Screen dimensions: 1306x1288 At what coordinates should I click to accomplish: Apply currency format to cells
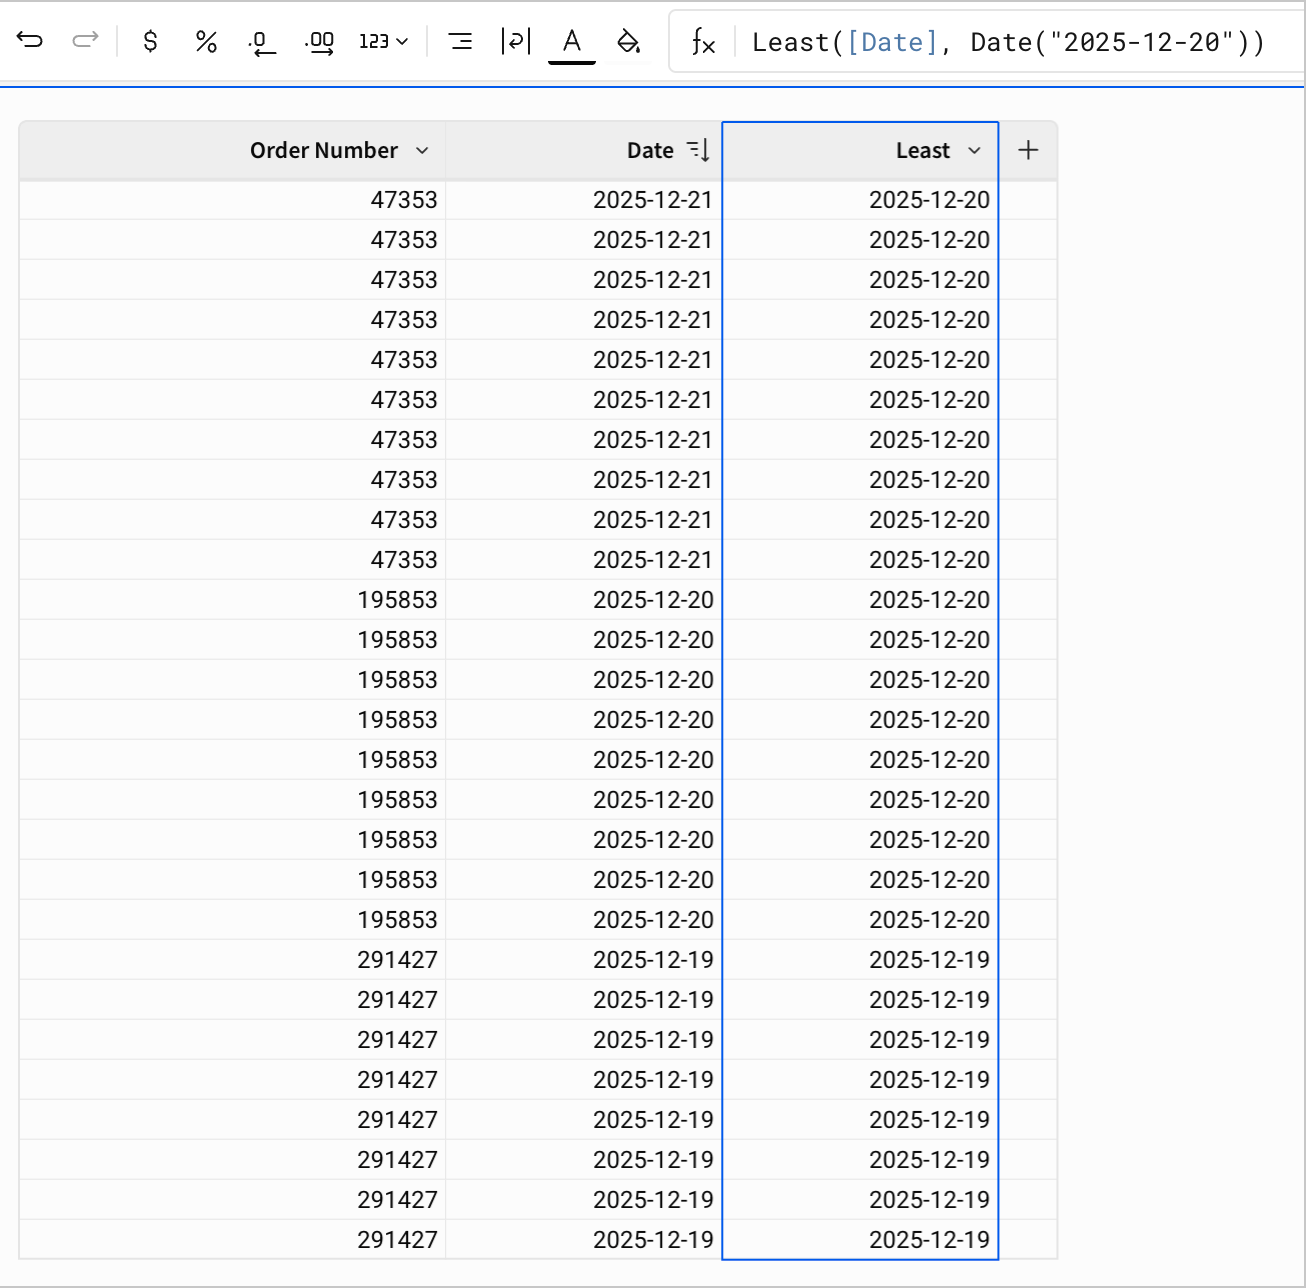(x=150, y=41)
